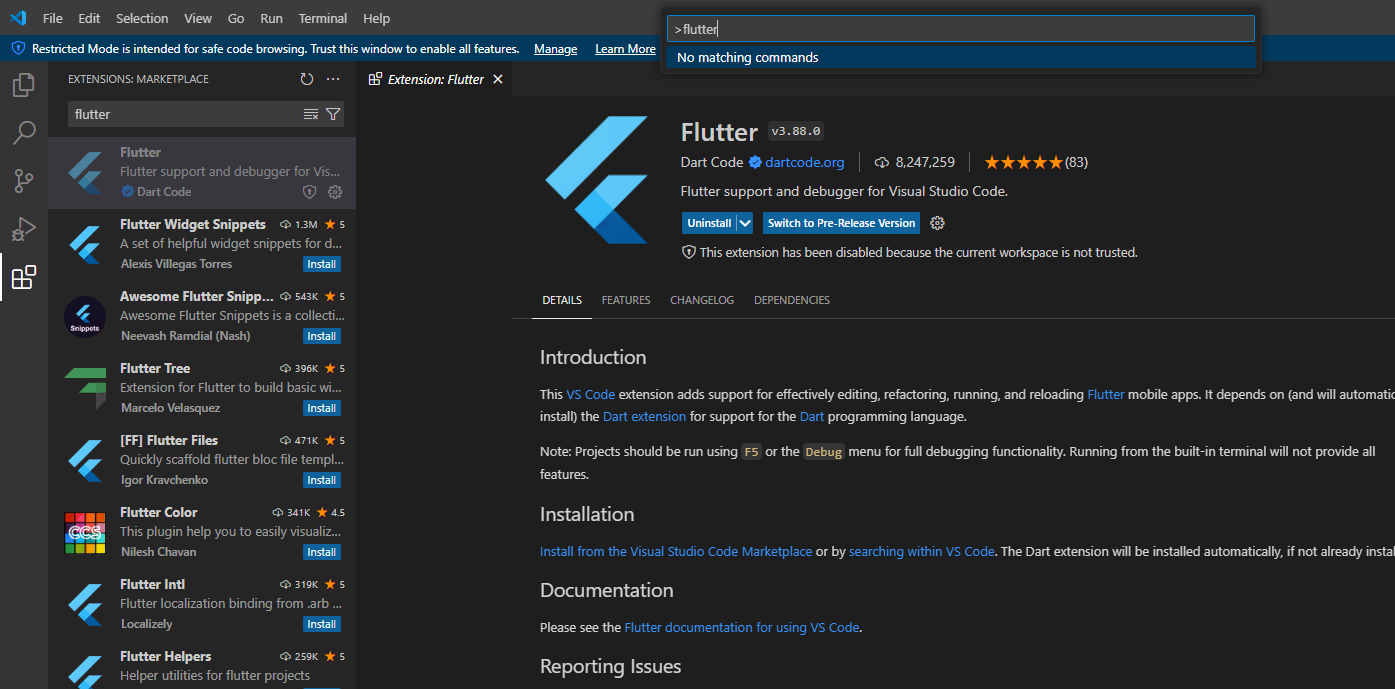Select the Flutter Intl list item
The width and height of the screenshot is (1395, 689).
click(202, 604)
